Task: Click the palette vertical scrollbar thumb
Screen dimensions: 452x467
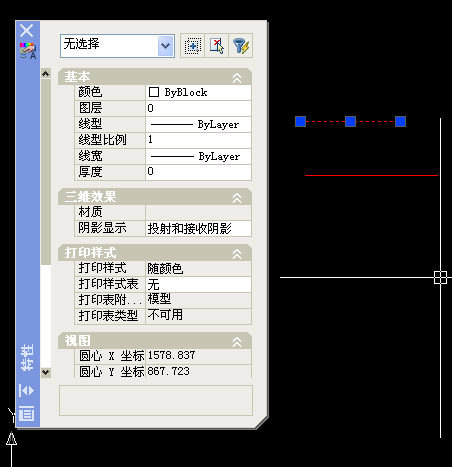Action: click(46, 172)
